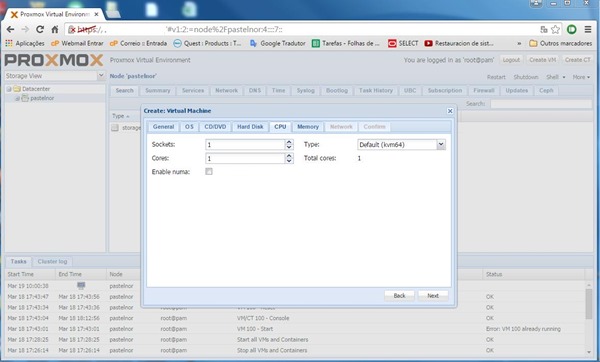The height and width of the screenshot is (362, 600).
Task: Open the Storage View dropdown
Action: pos(101,76)
